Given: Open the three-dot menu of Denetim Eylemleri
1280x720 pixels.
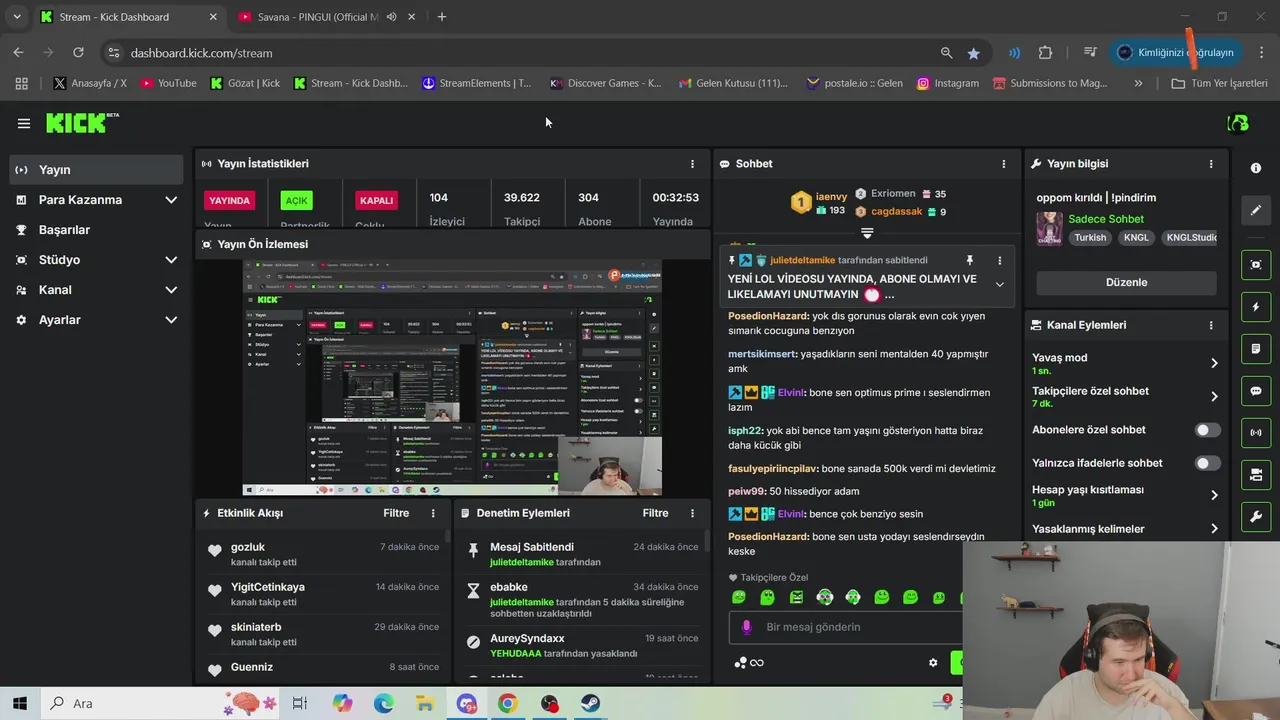Looking at the screenshot, I should 692,513.
